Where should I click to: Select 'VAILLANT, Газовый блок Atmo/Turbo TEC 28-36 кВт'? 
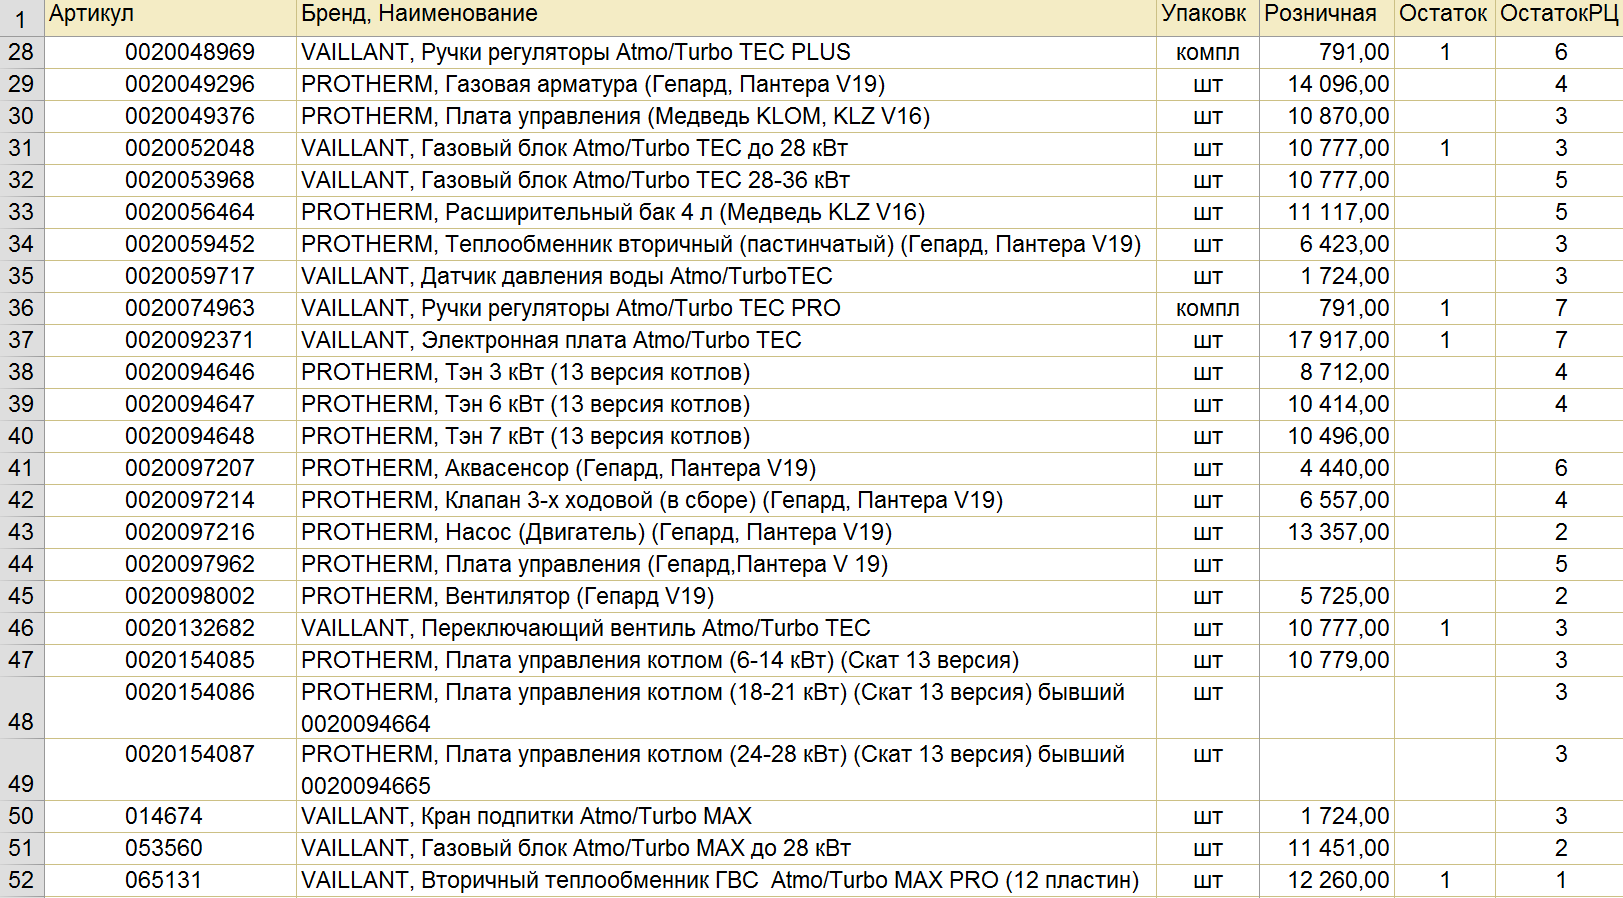tap(726, 180)
